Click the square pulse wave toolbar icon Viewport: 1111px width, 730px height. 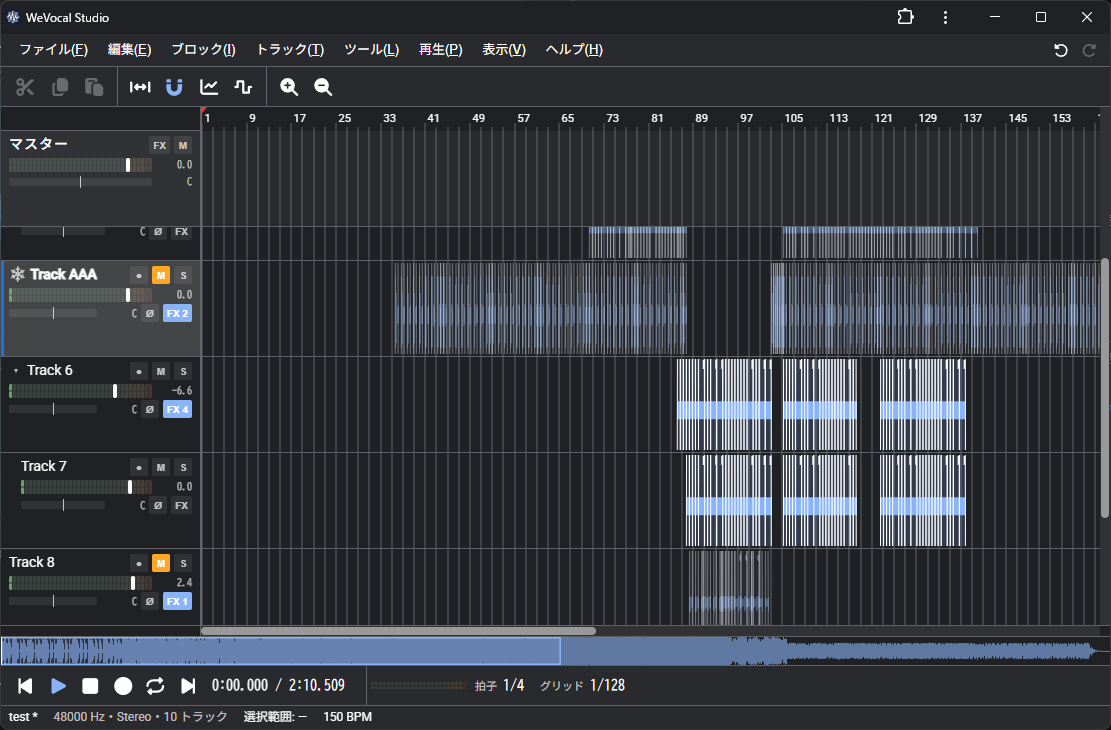click(x=243, y=87)
